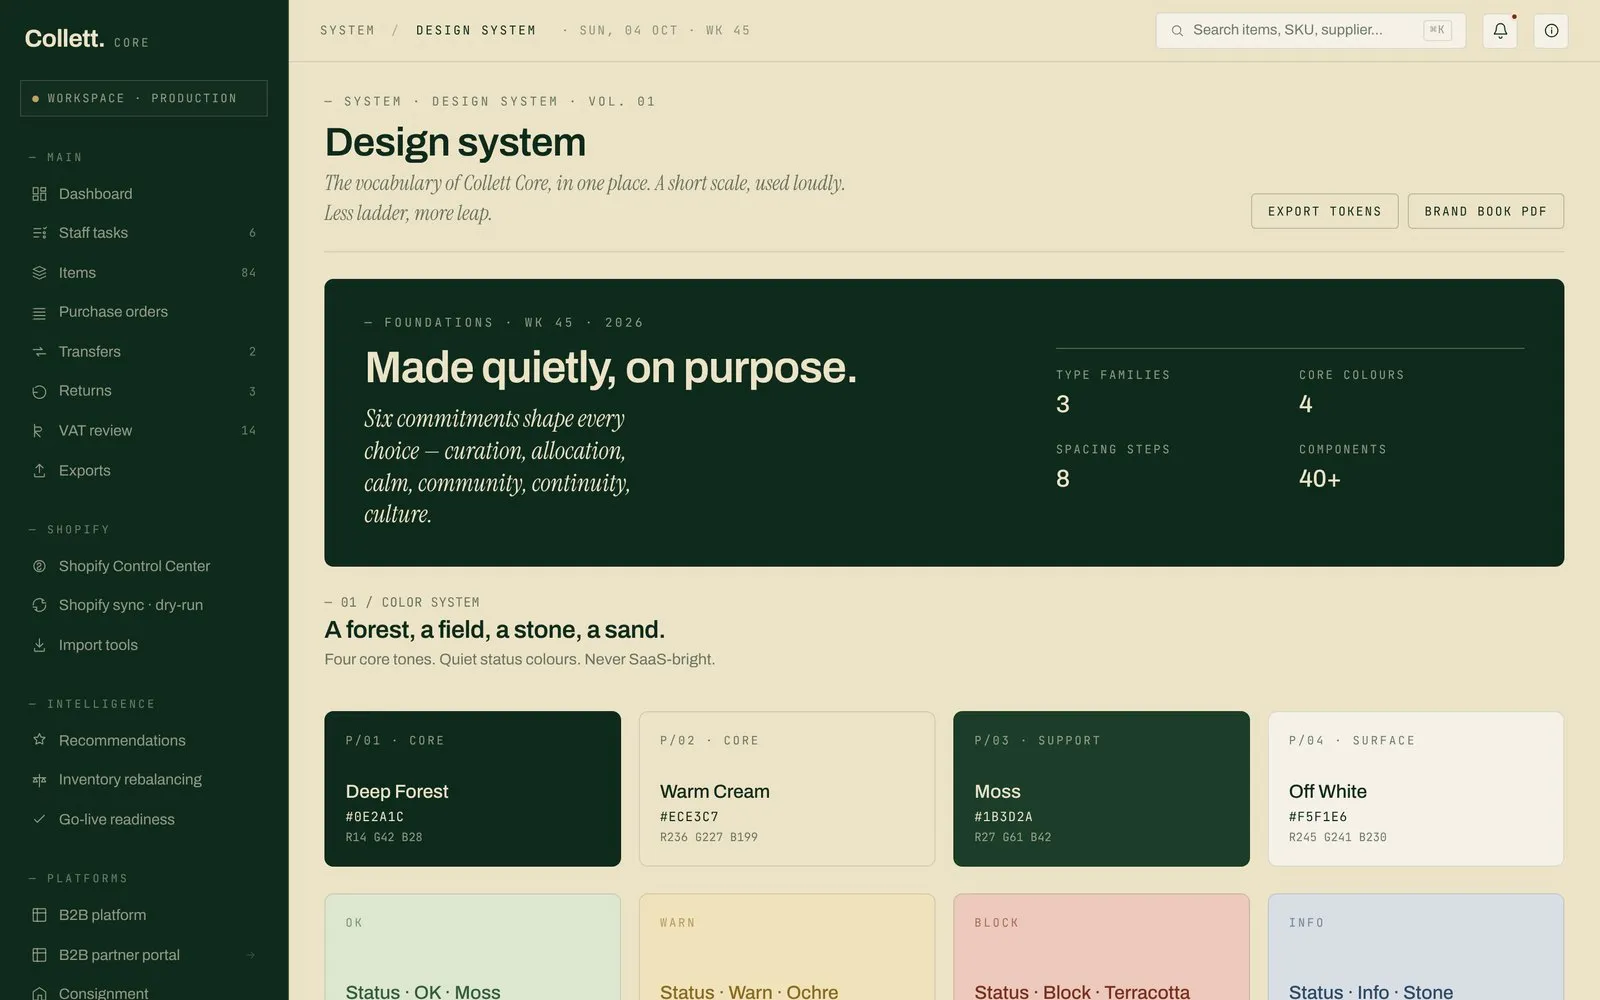
Task: Click the ⌘K shortcut badge
Action: 1437,30
